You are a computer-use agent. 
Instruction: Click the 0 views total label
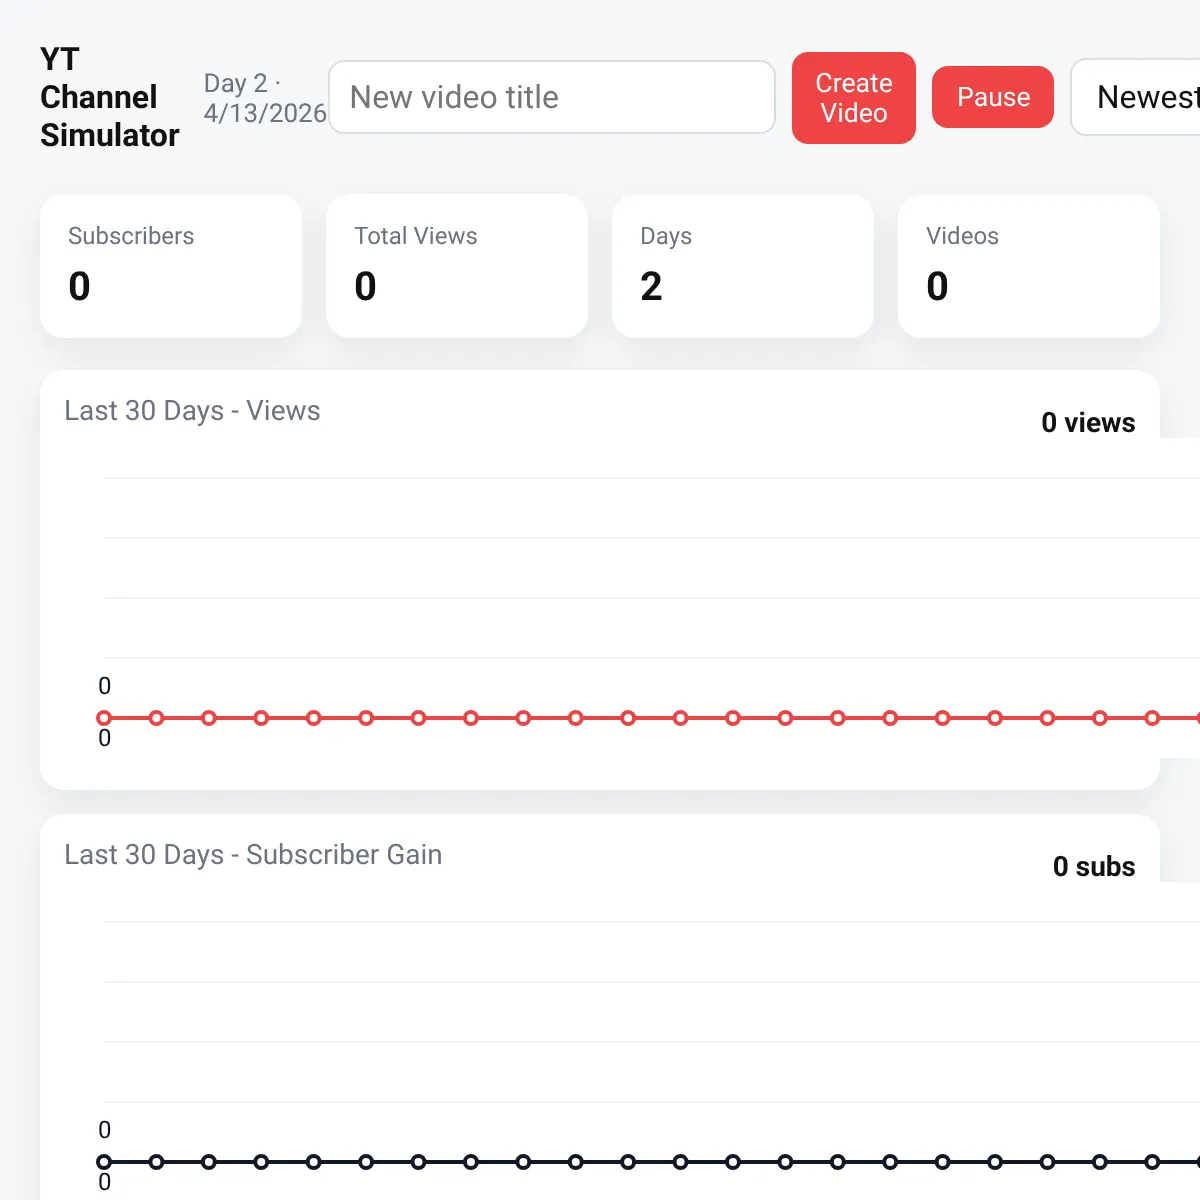pyautogui.click(x=1088, y=423)
